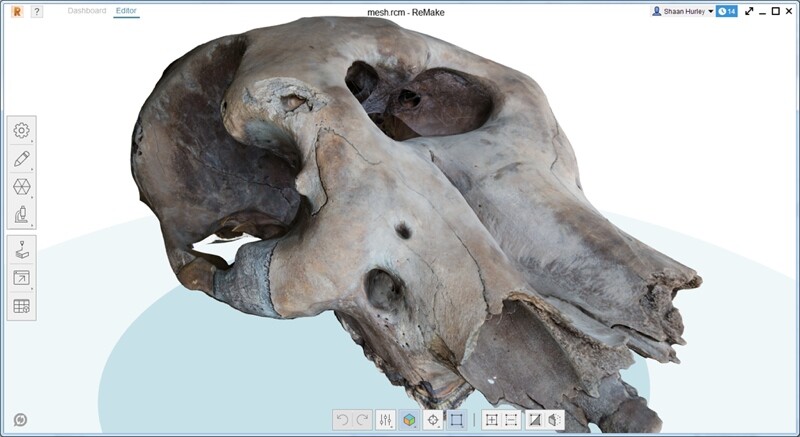Toggle the isolate half-cube view button
This screenshot has width=800, height=437.
(x=555, y=421)
